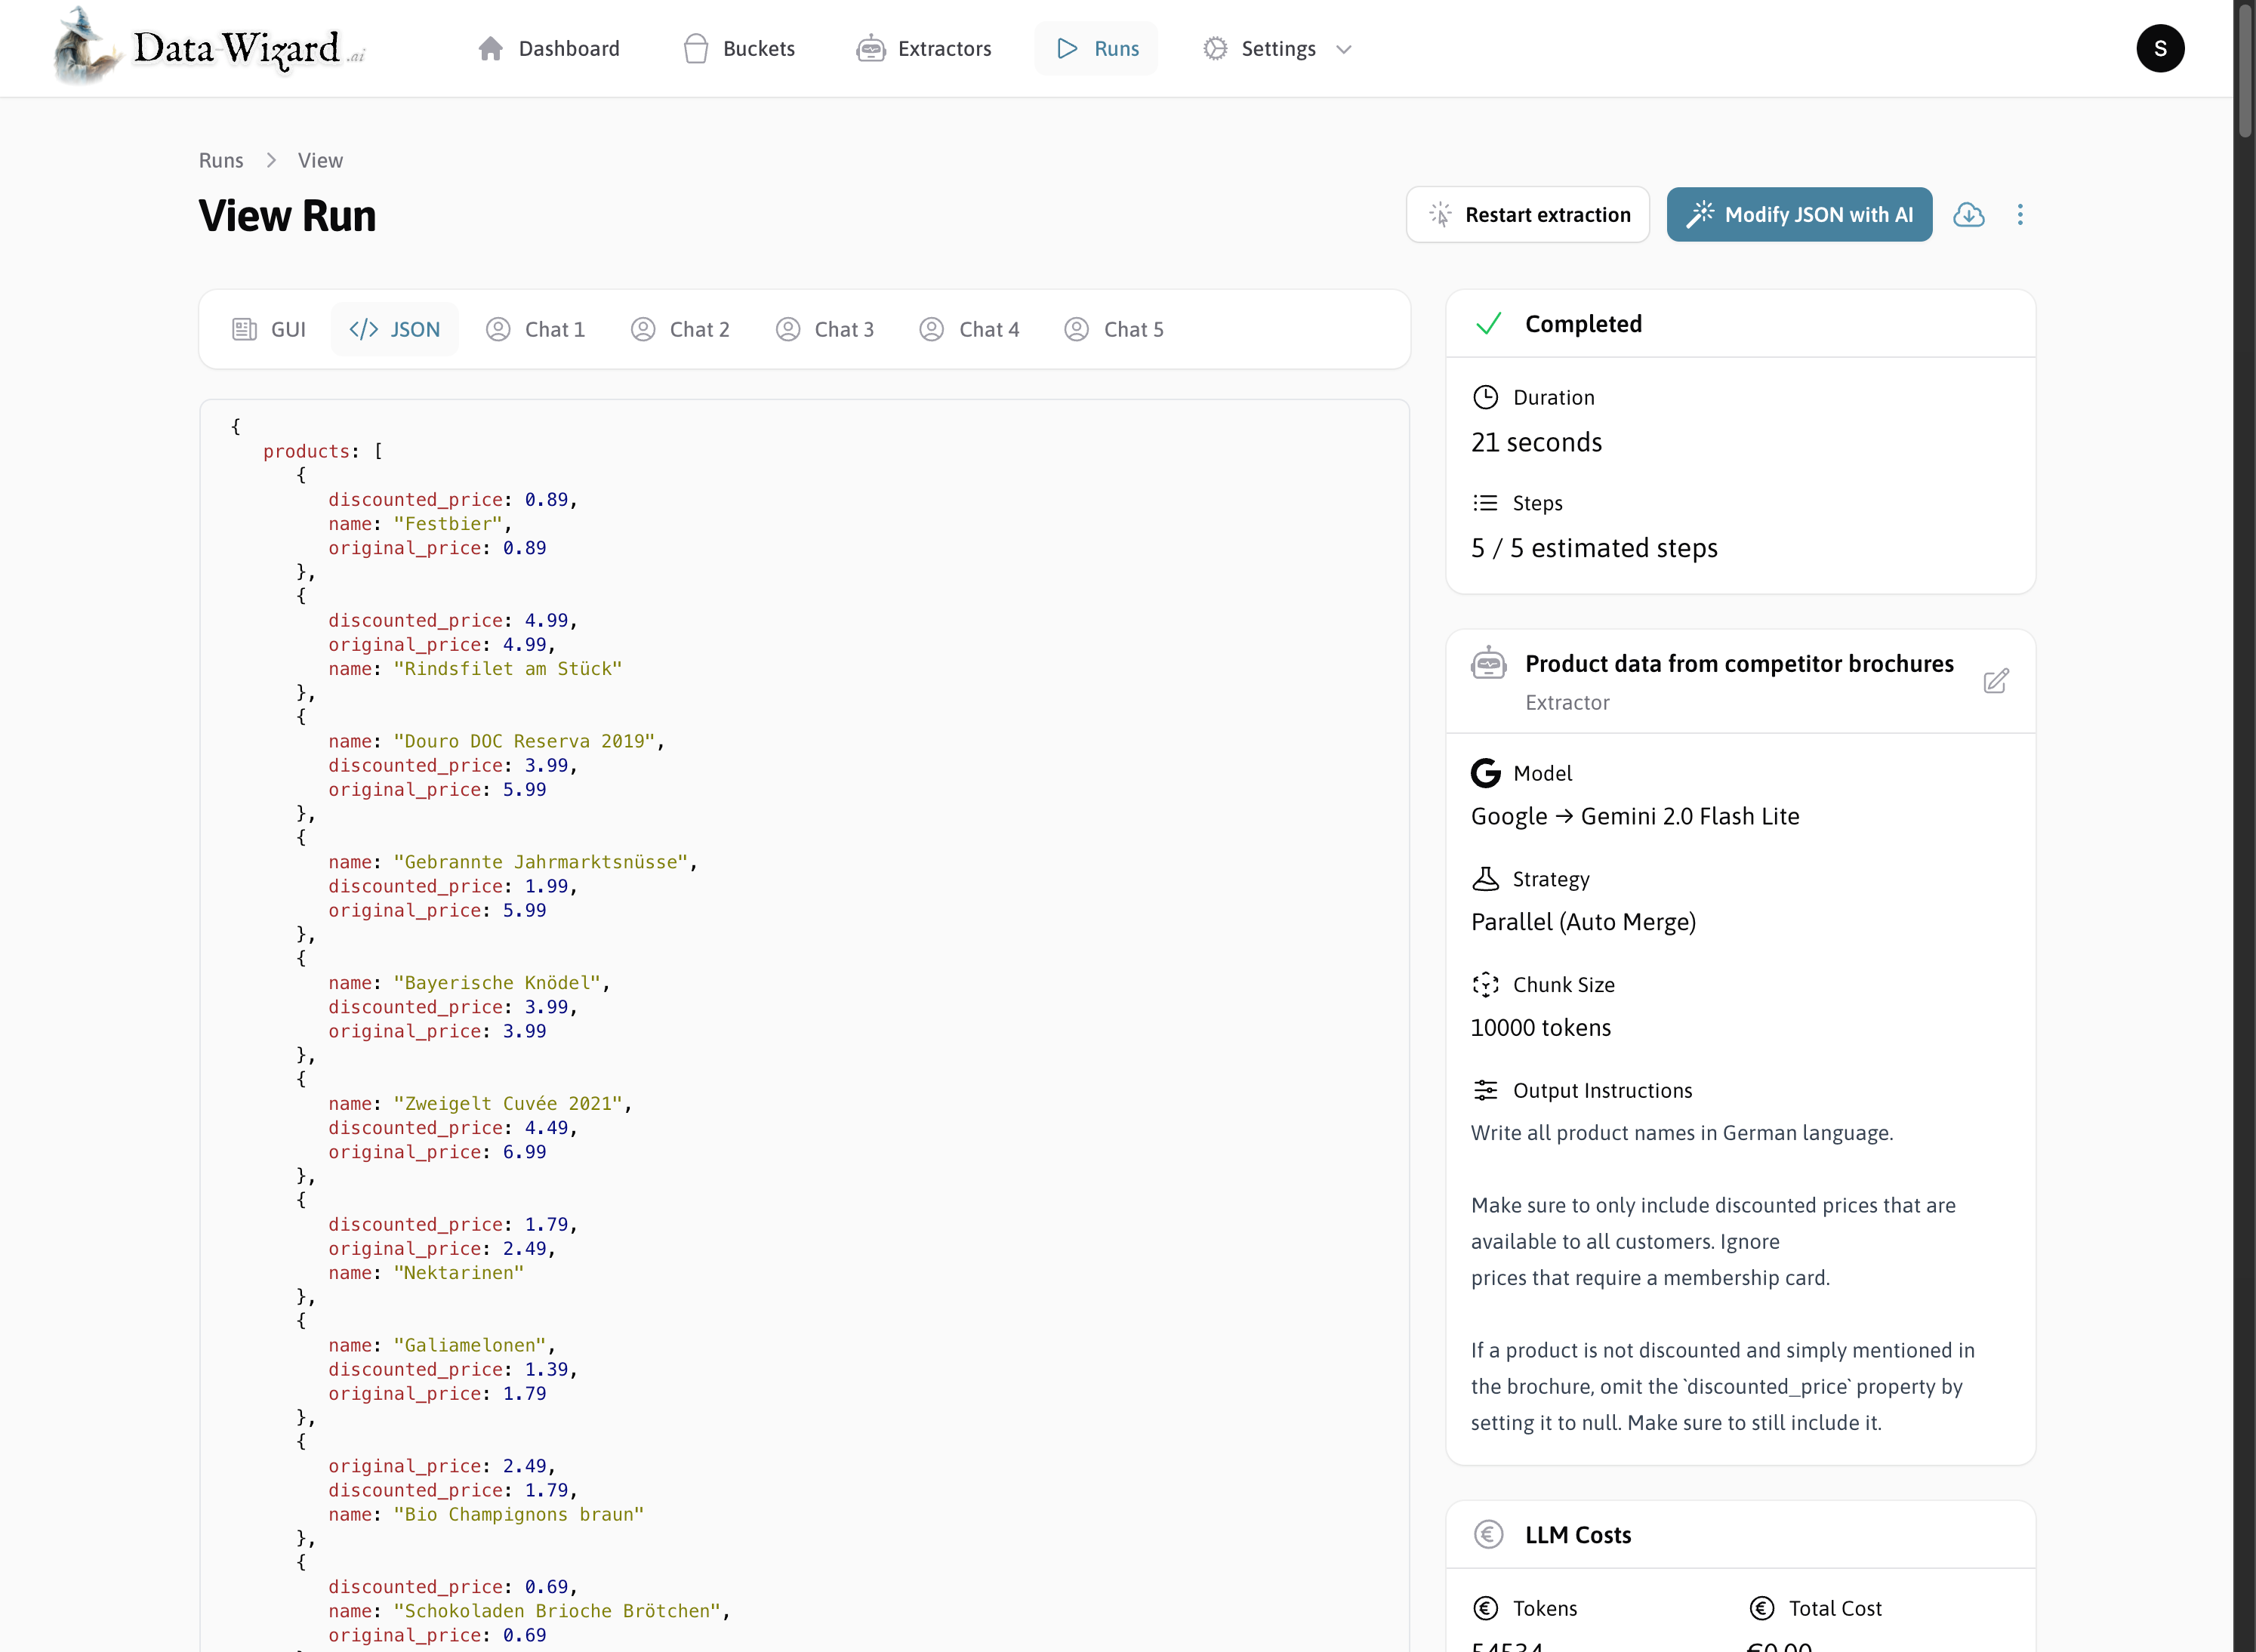
Task: Open Buckets using the bucket icon
Action: 695,48
